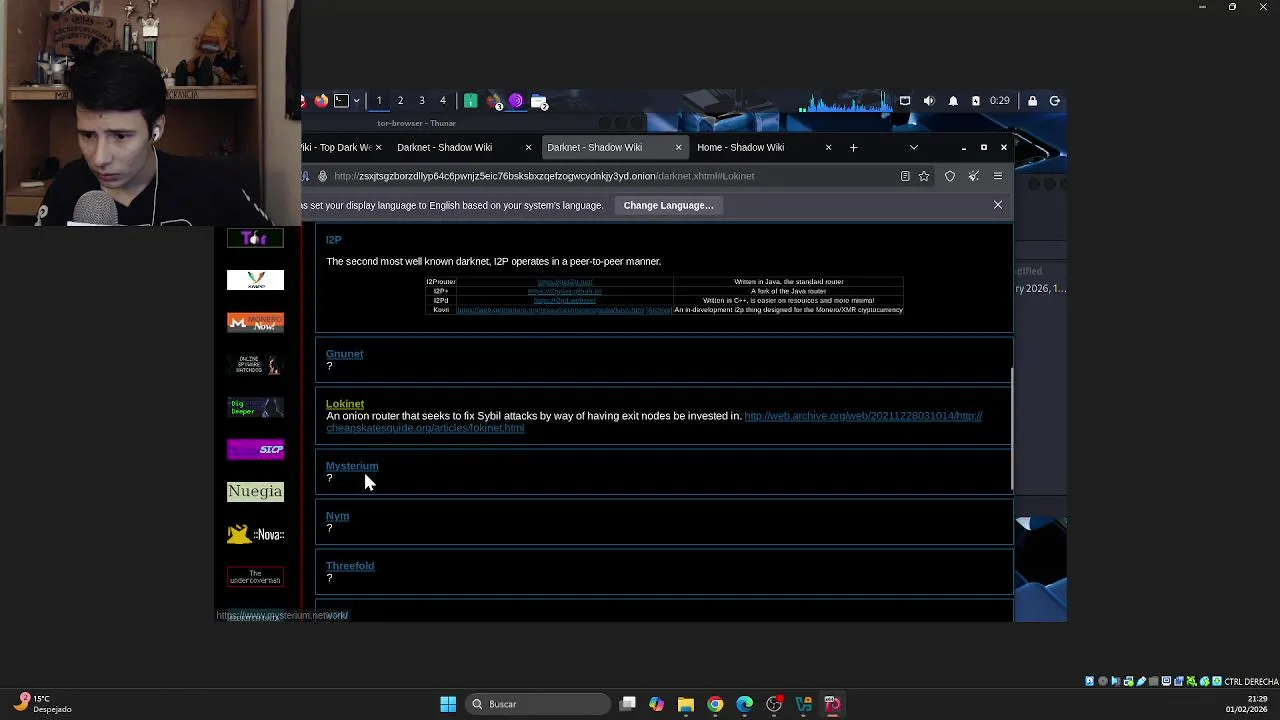This screenshot has width=1280, height=720.
Task: Open Microsoft Edge from the taskbar
Action: [745, 704]
